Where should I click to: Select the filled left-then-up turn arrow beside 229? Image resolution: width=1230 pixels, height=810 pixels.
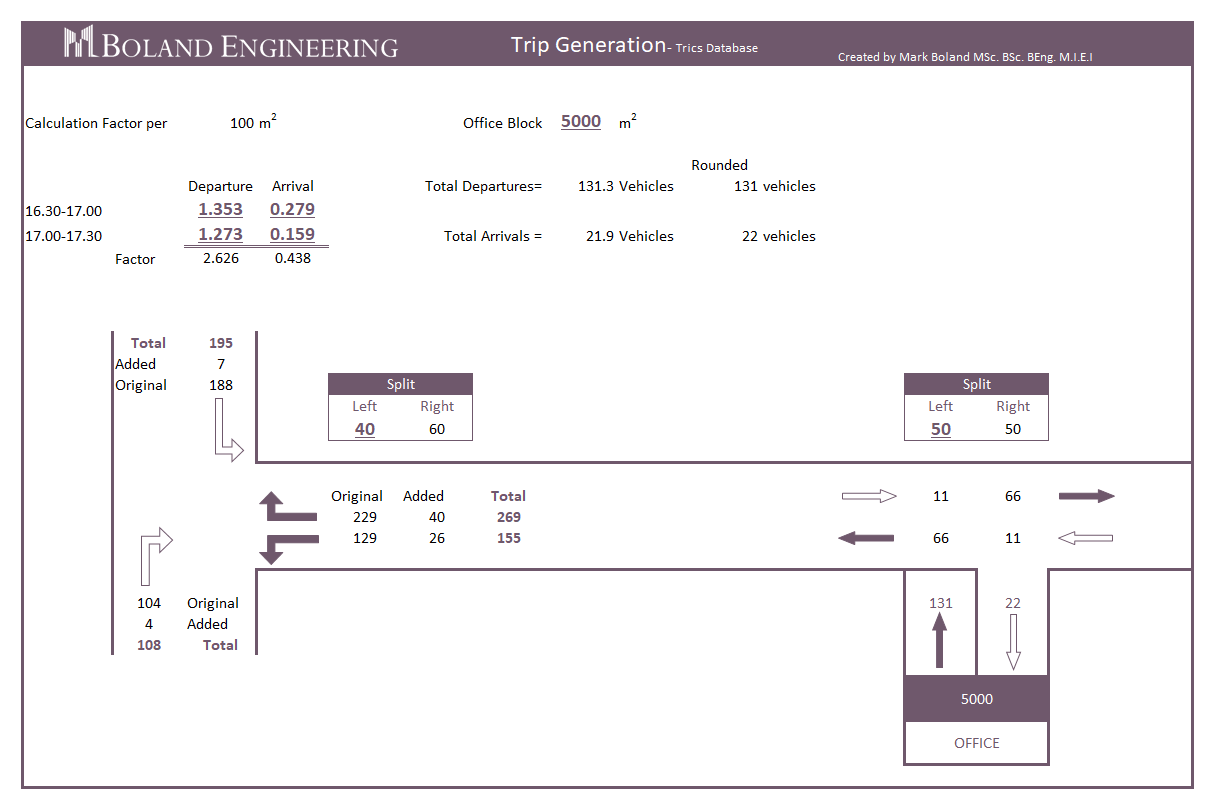(288, 507)
